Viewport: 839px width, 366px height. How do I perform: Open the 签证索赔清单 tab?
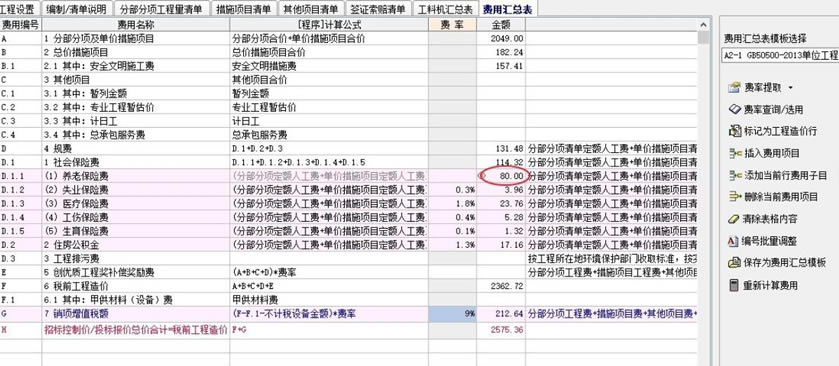click(379, 9)
